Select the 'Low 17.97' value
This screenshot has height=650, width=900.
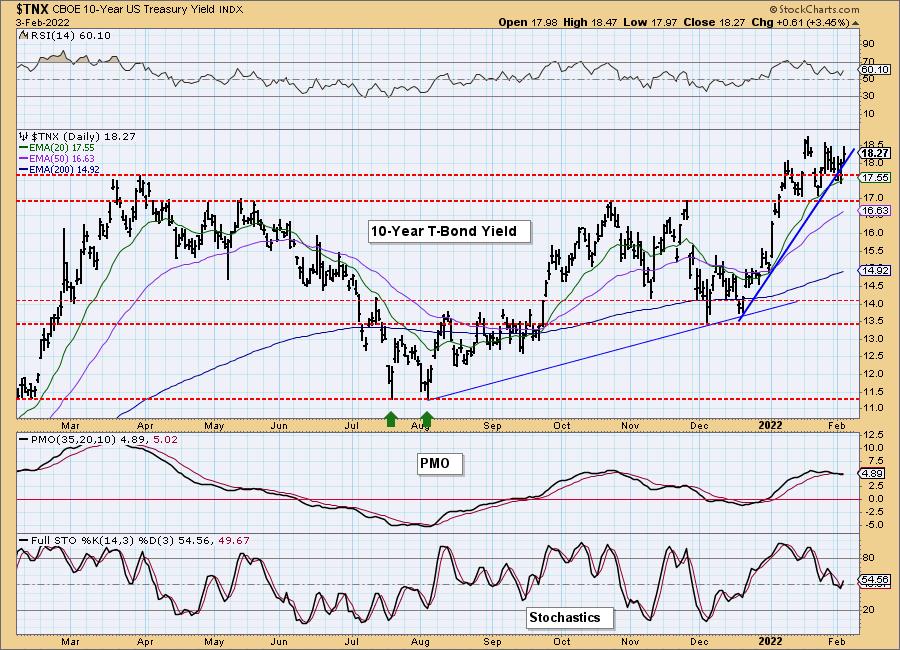650,22
